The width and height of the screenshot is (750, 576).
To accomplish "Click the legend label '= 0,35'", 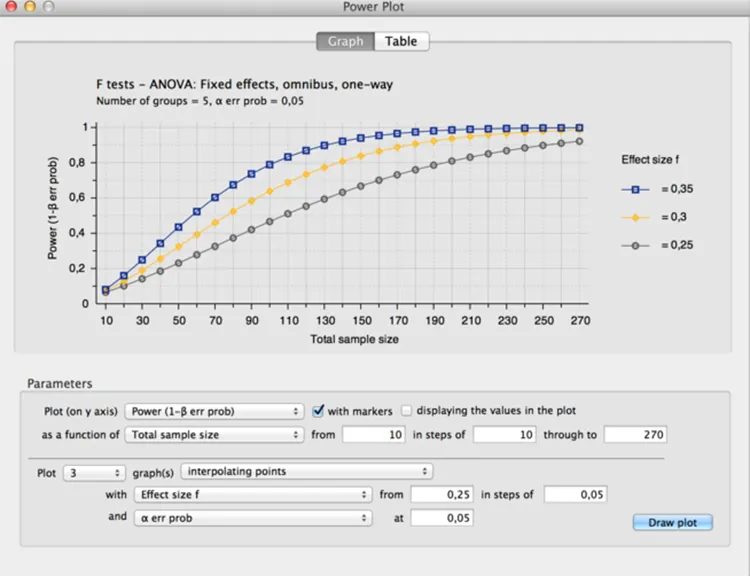I will [x=677, y=189].
